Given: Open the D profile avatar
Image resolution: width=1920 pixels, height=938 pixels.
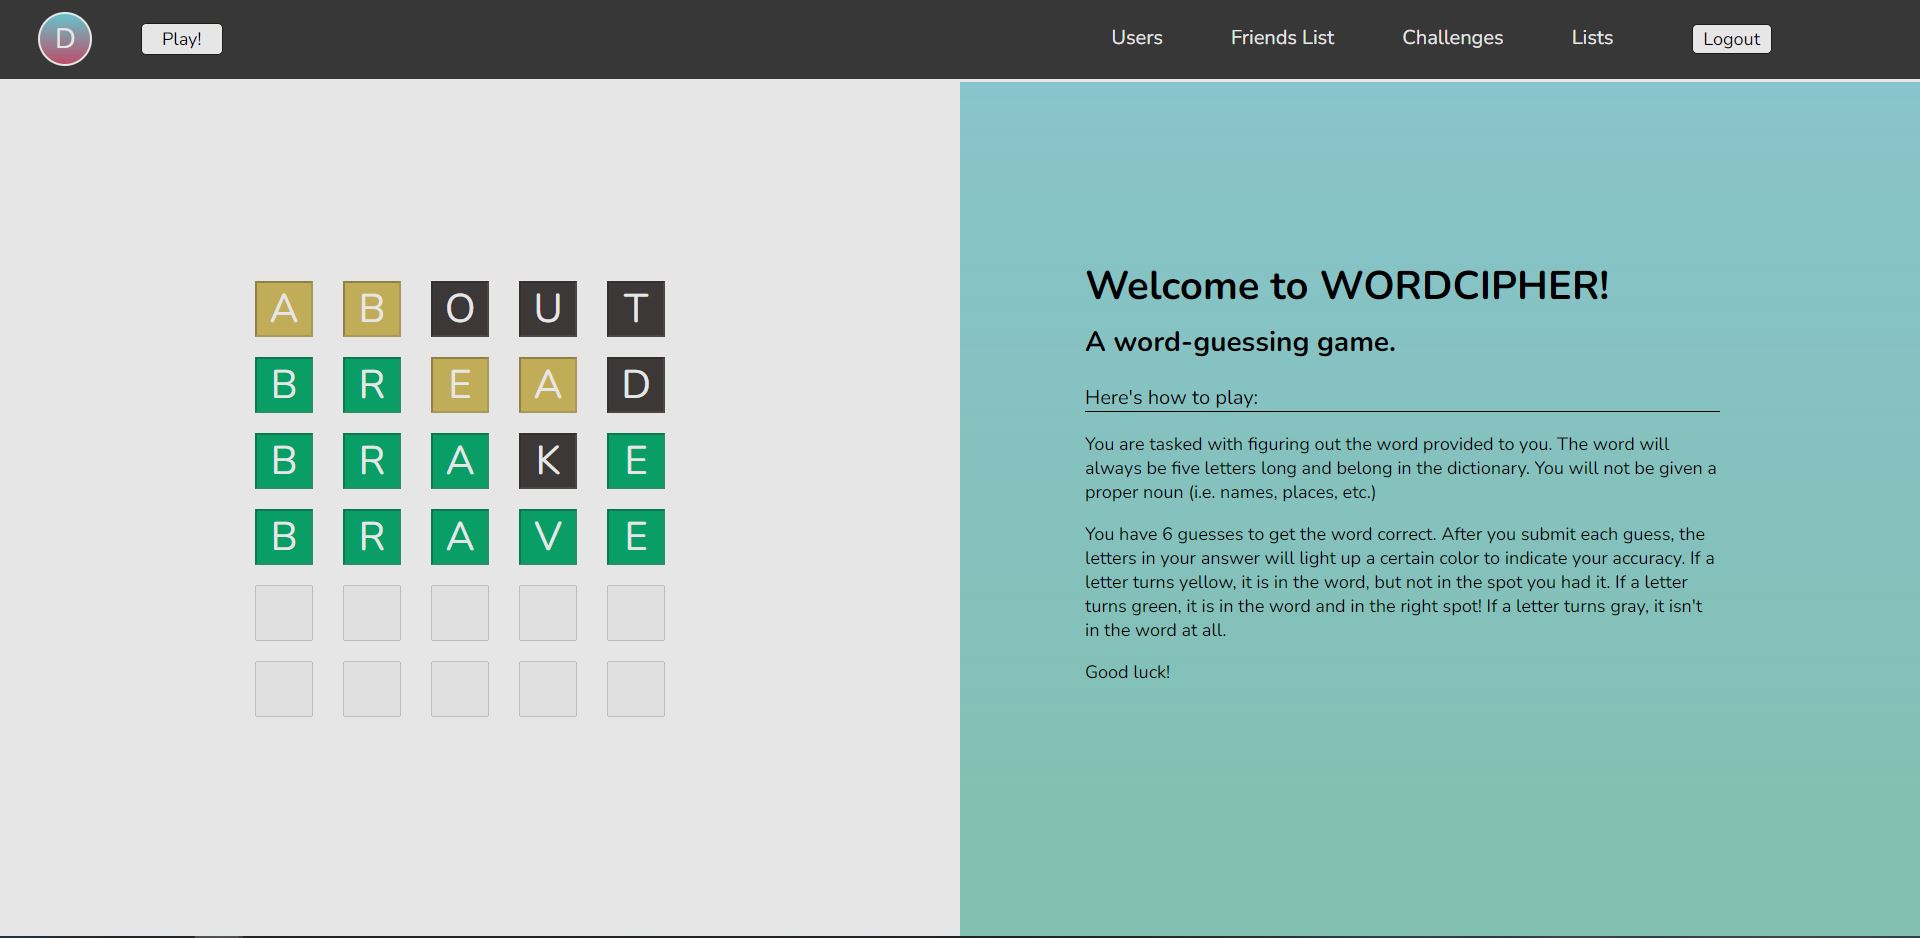Looking at the screenshot, I should (x=64, y=39).
